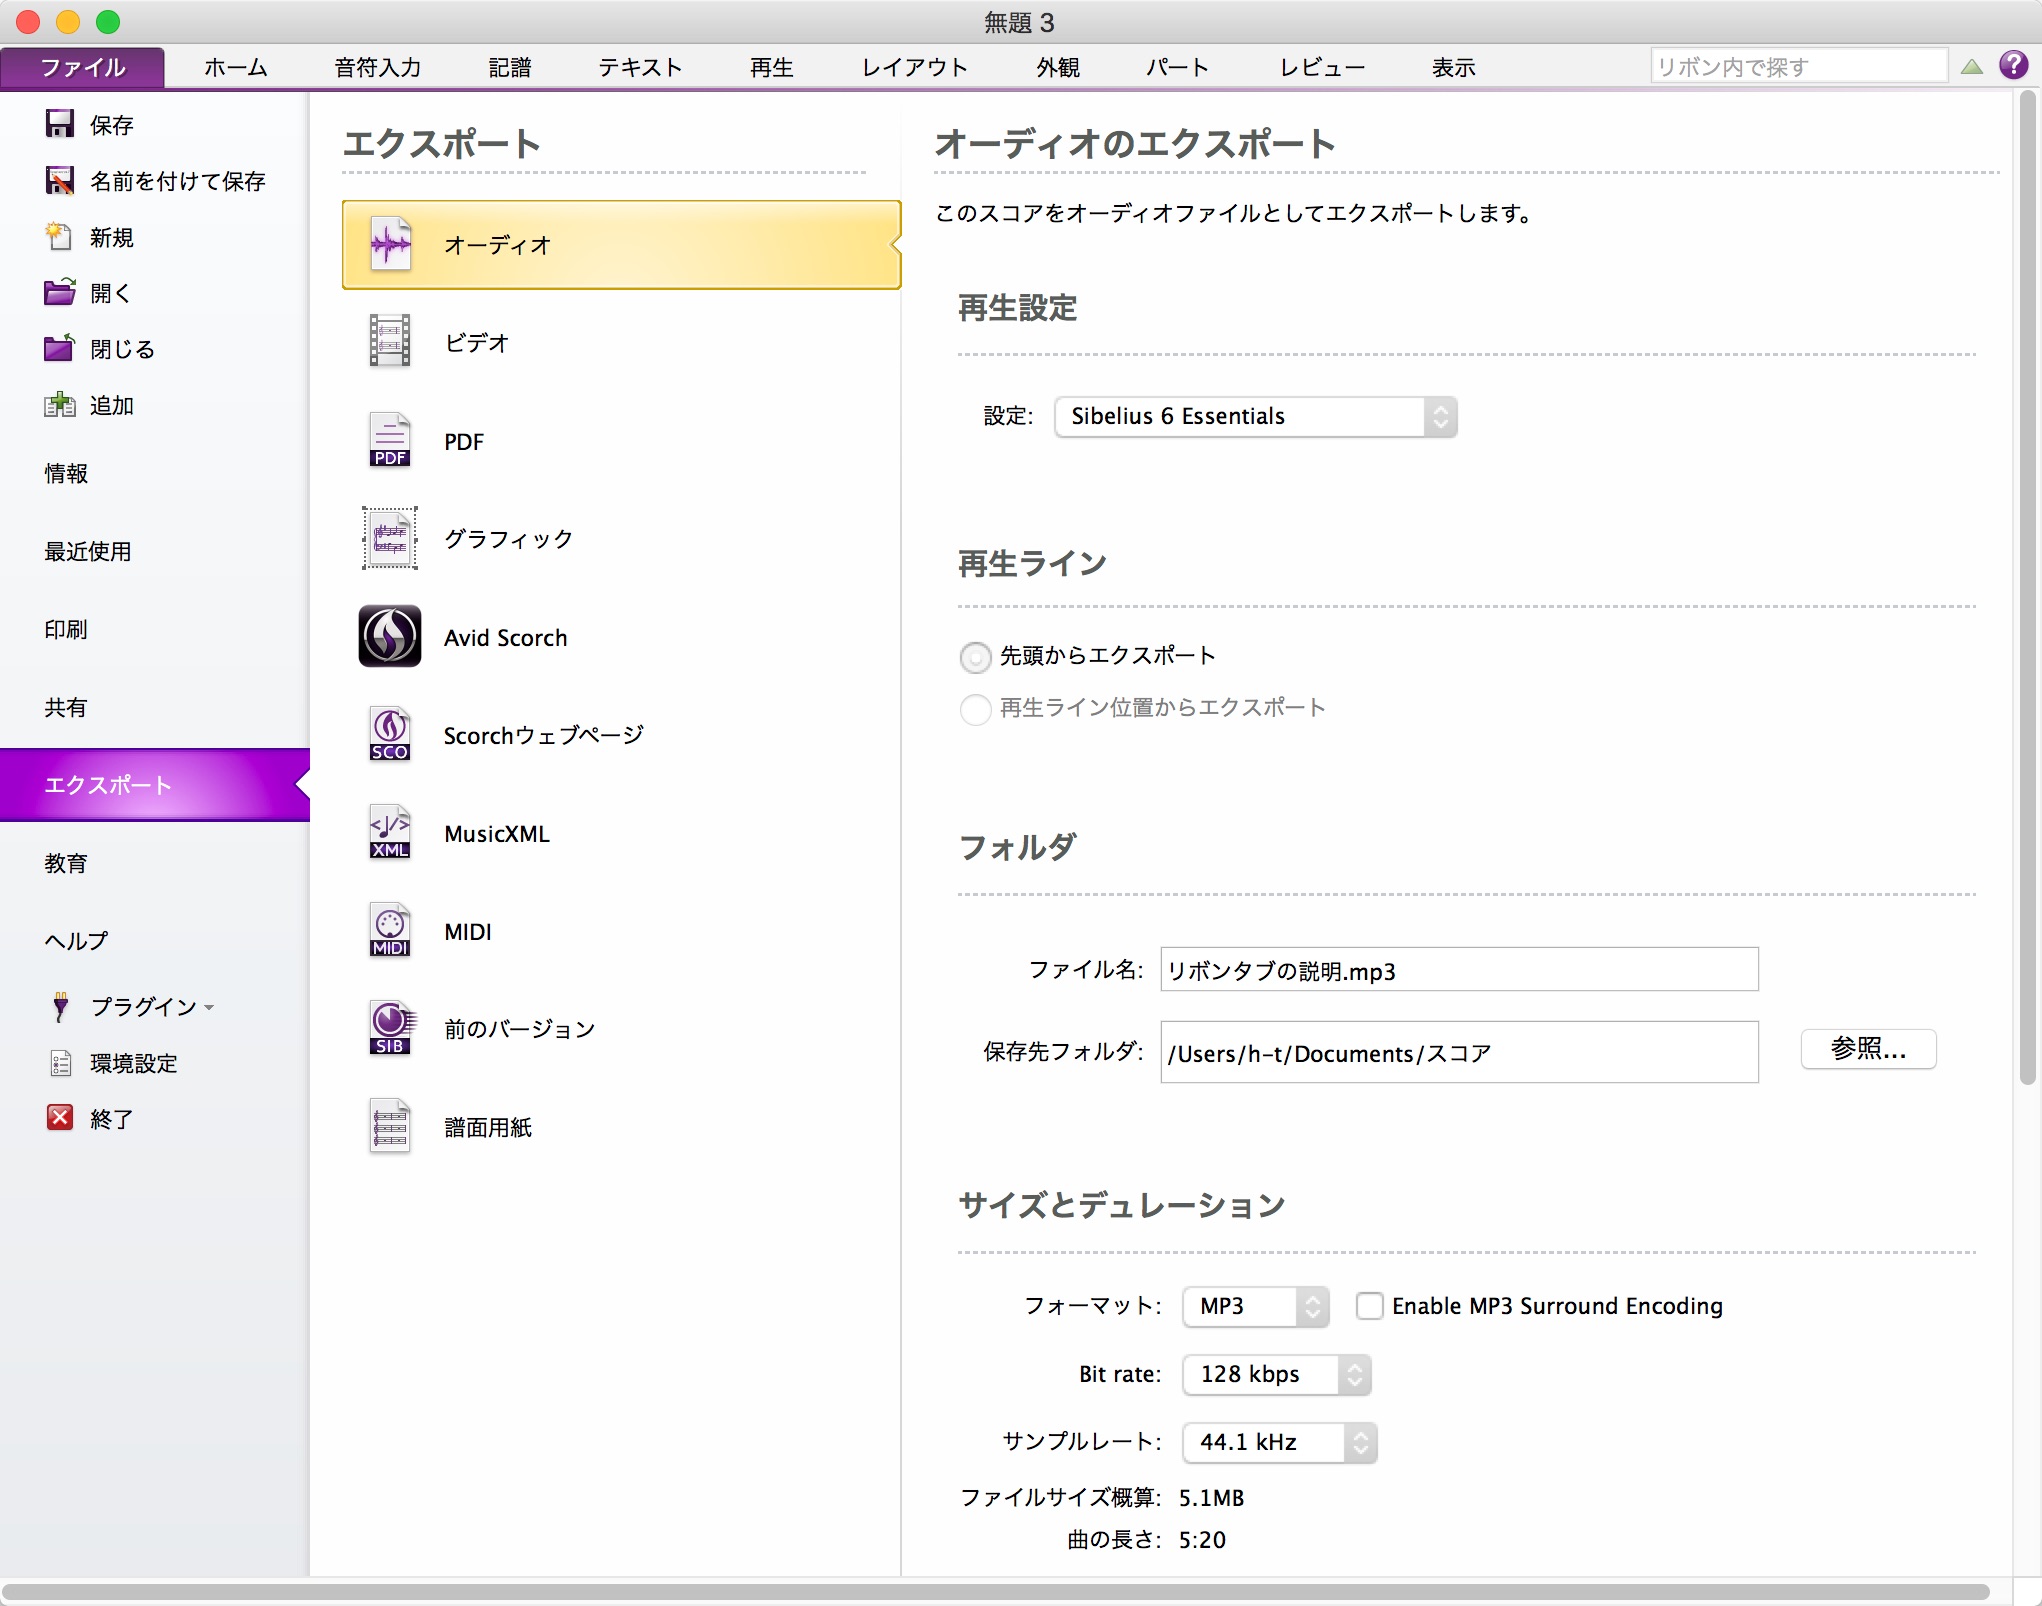Viewport: 2042px width, 1606px height.
Task: Switch to the パート ribbon tab
Action: coord(1178,67)
